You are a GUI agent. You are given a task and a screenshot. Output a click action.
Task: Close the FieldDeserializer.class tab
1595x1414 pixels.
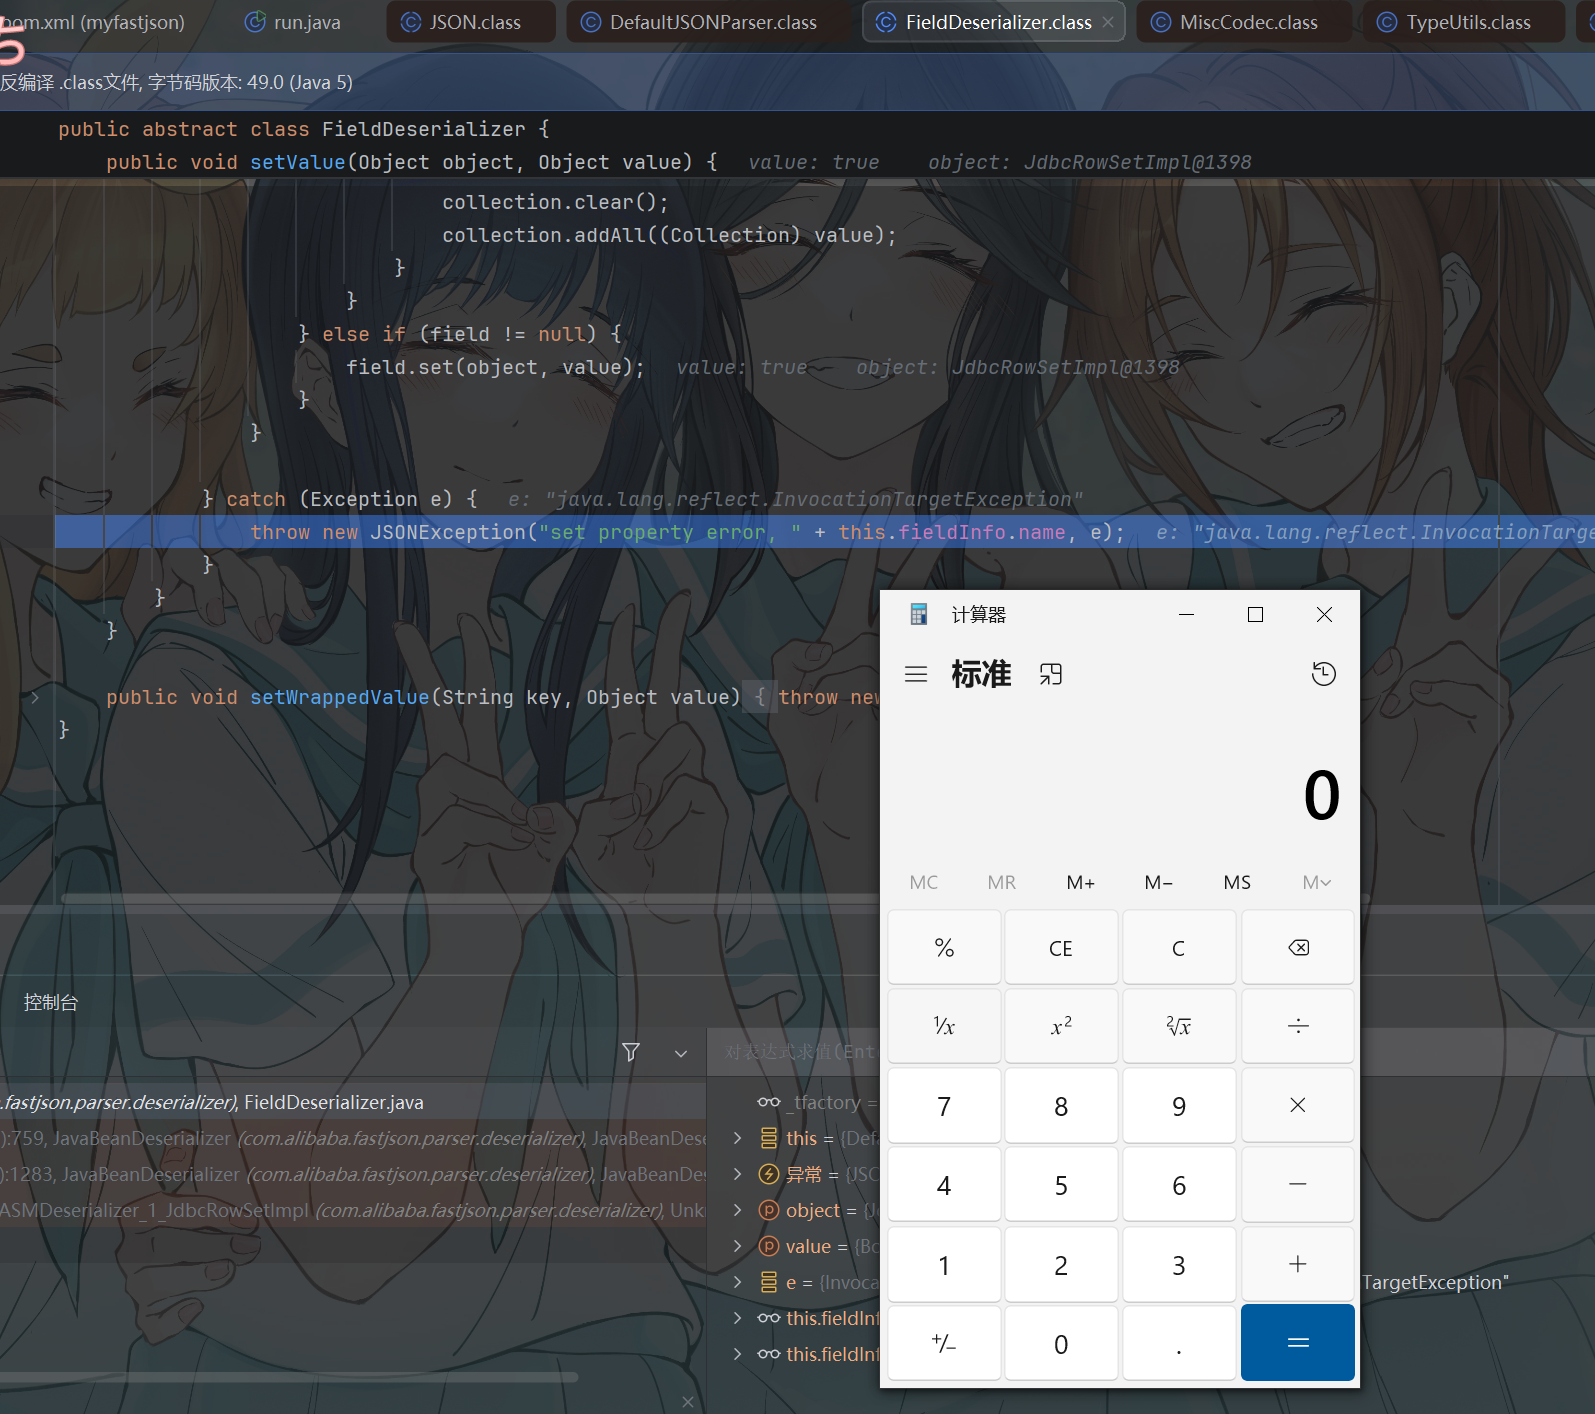[x=1108, y=22]
